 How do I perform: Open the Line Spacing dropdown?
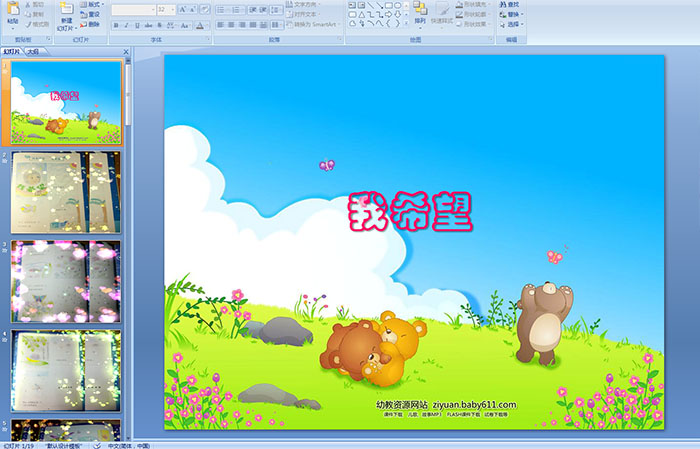click(x=277, y=9)
